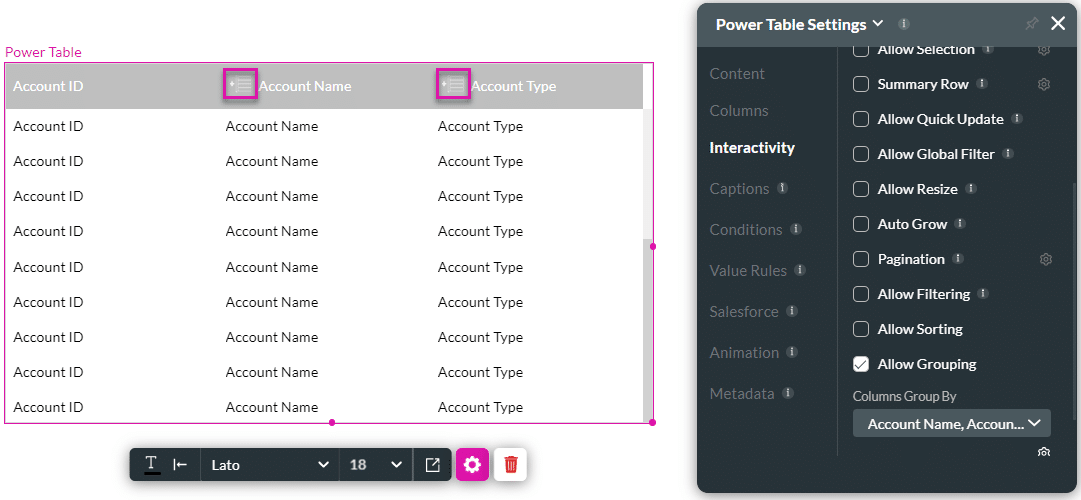
Task: Expand the Power Table Settings title chevron
Action: (x=878, y=24)
